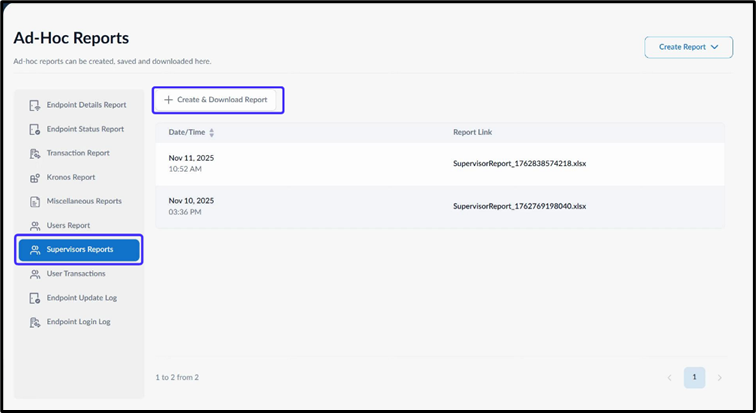Click the Report Link column header
The height and width of the screenshot is (413, 756).
472,133
